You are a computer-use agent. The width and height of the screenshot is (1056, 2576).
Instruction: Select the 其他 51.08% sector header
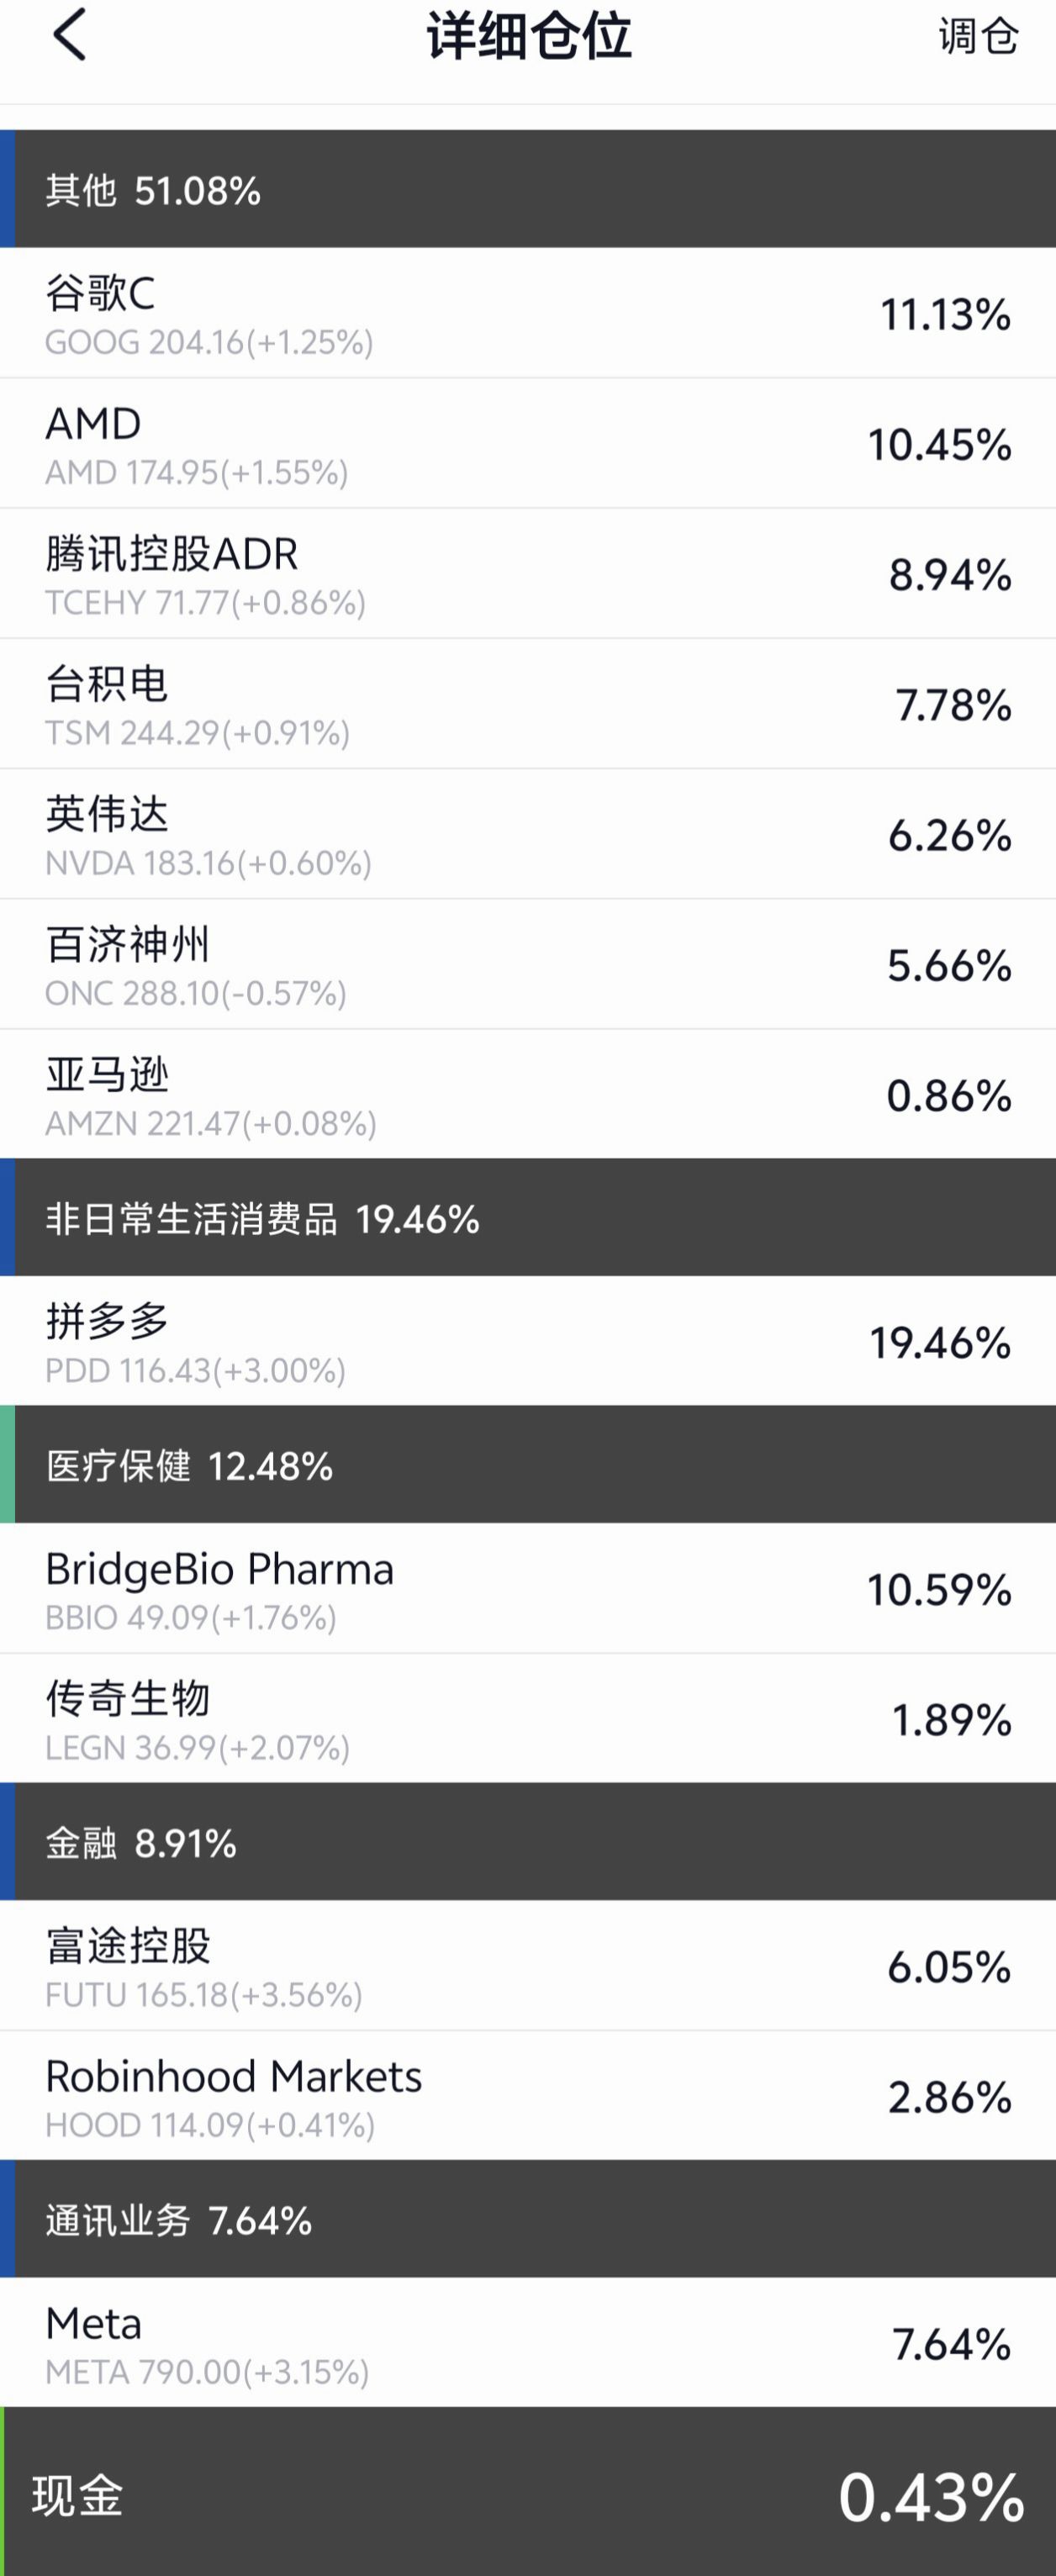tap(528, 189)
